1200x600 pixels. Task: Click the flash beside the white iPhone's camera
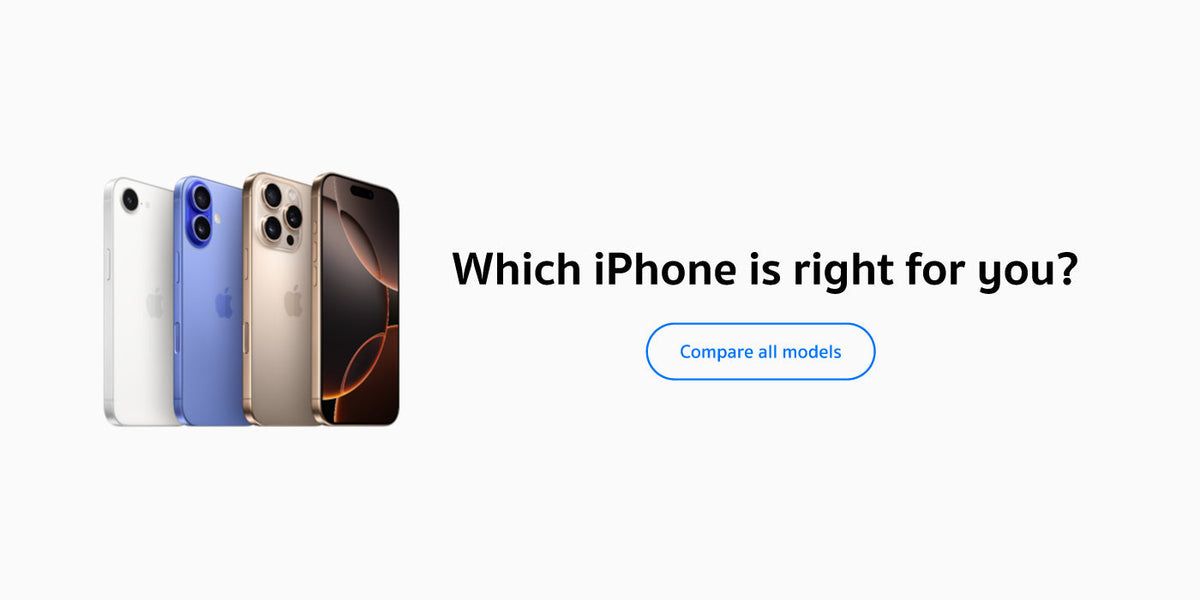click(148, 204)
